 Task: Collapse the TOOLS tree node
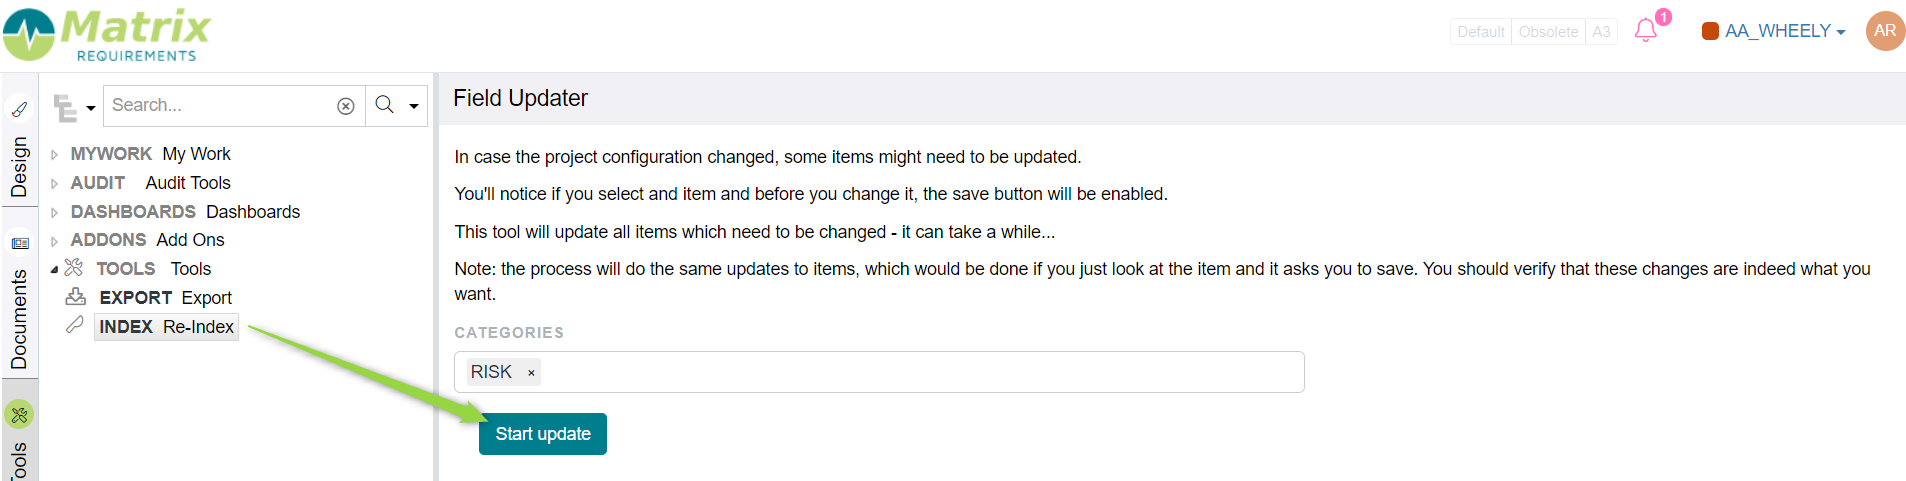click(54, 269)
